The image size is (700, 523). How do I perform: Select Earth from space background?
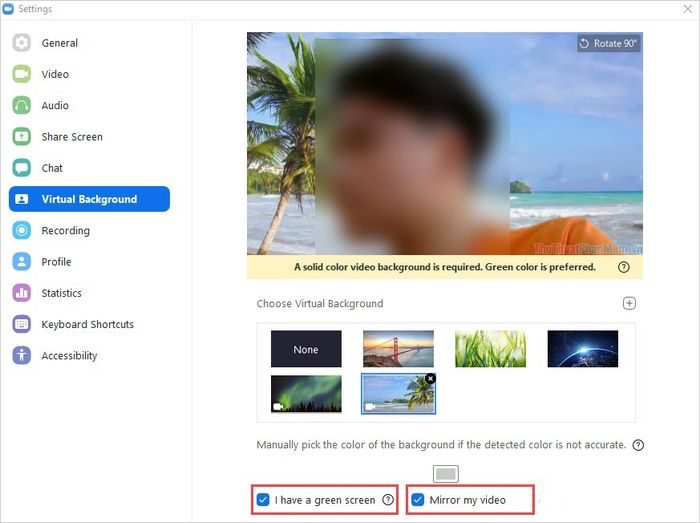pyautogui.click(x=583, y=349)
